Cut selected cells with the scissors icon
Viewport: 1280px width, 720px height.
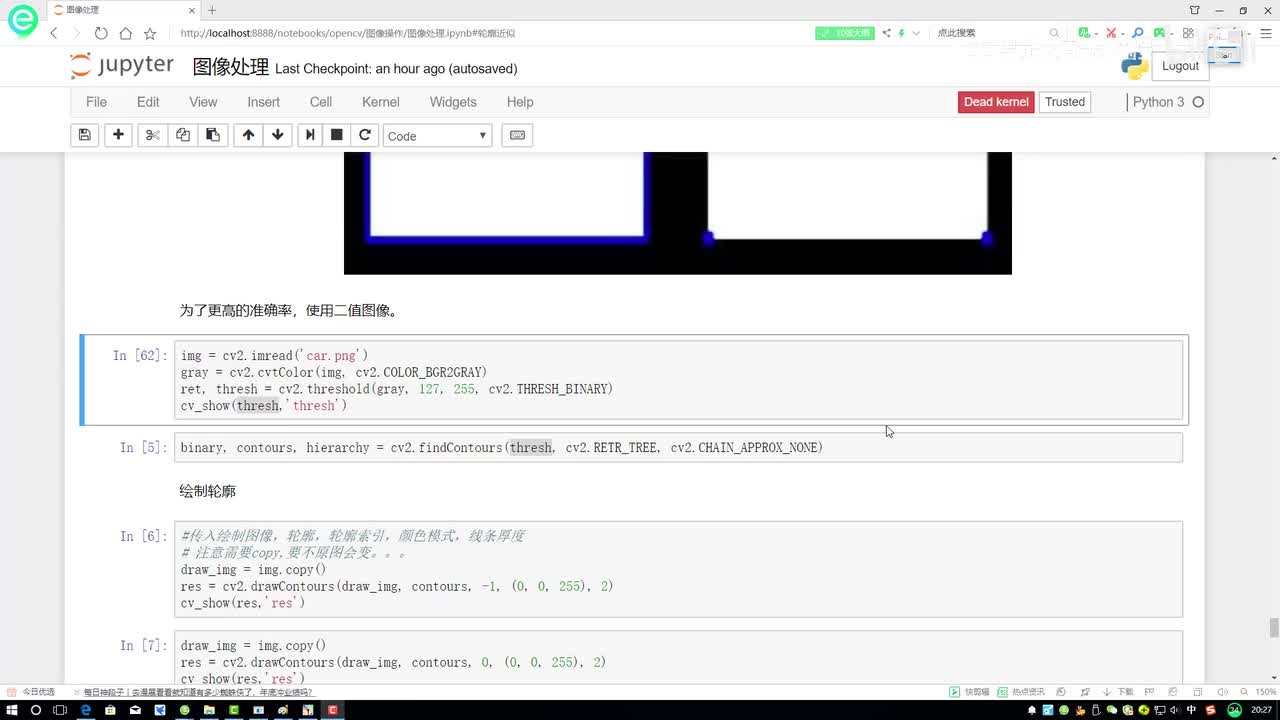coord(152,135)
